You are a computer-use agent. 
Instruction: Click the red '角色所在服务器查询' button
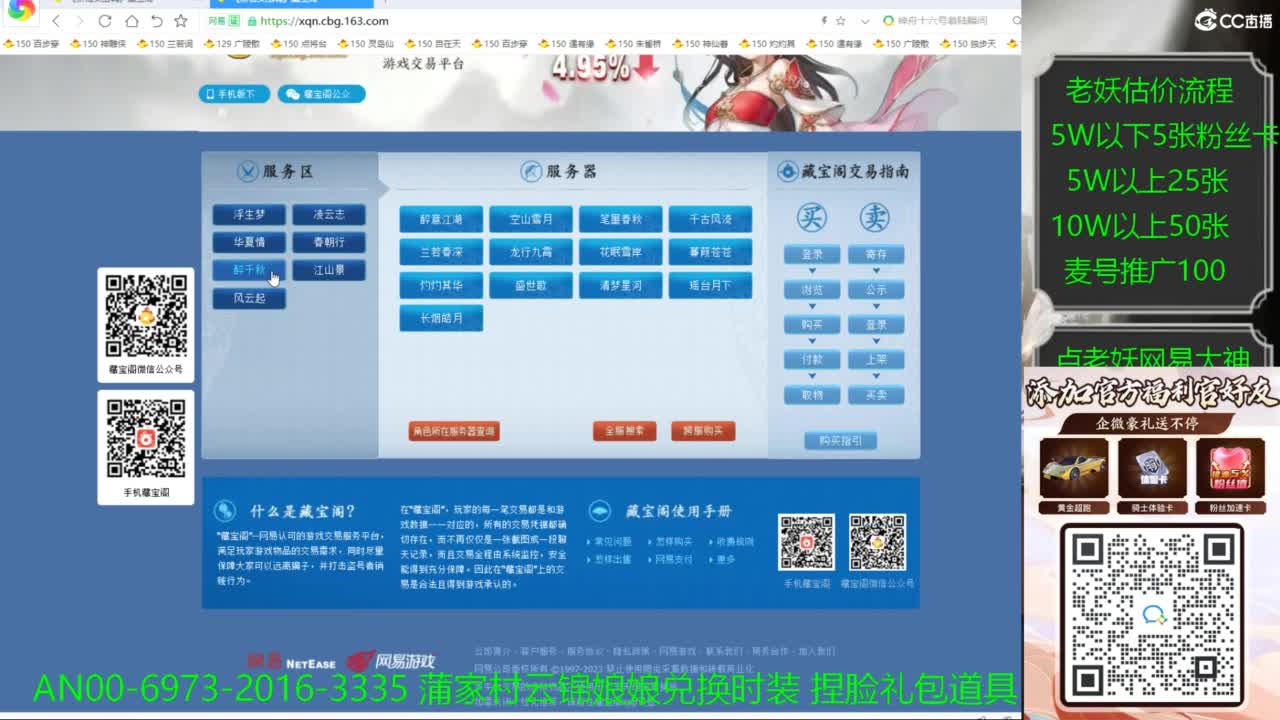[x=454, y=431]
